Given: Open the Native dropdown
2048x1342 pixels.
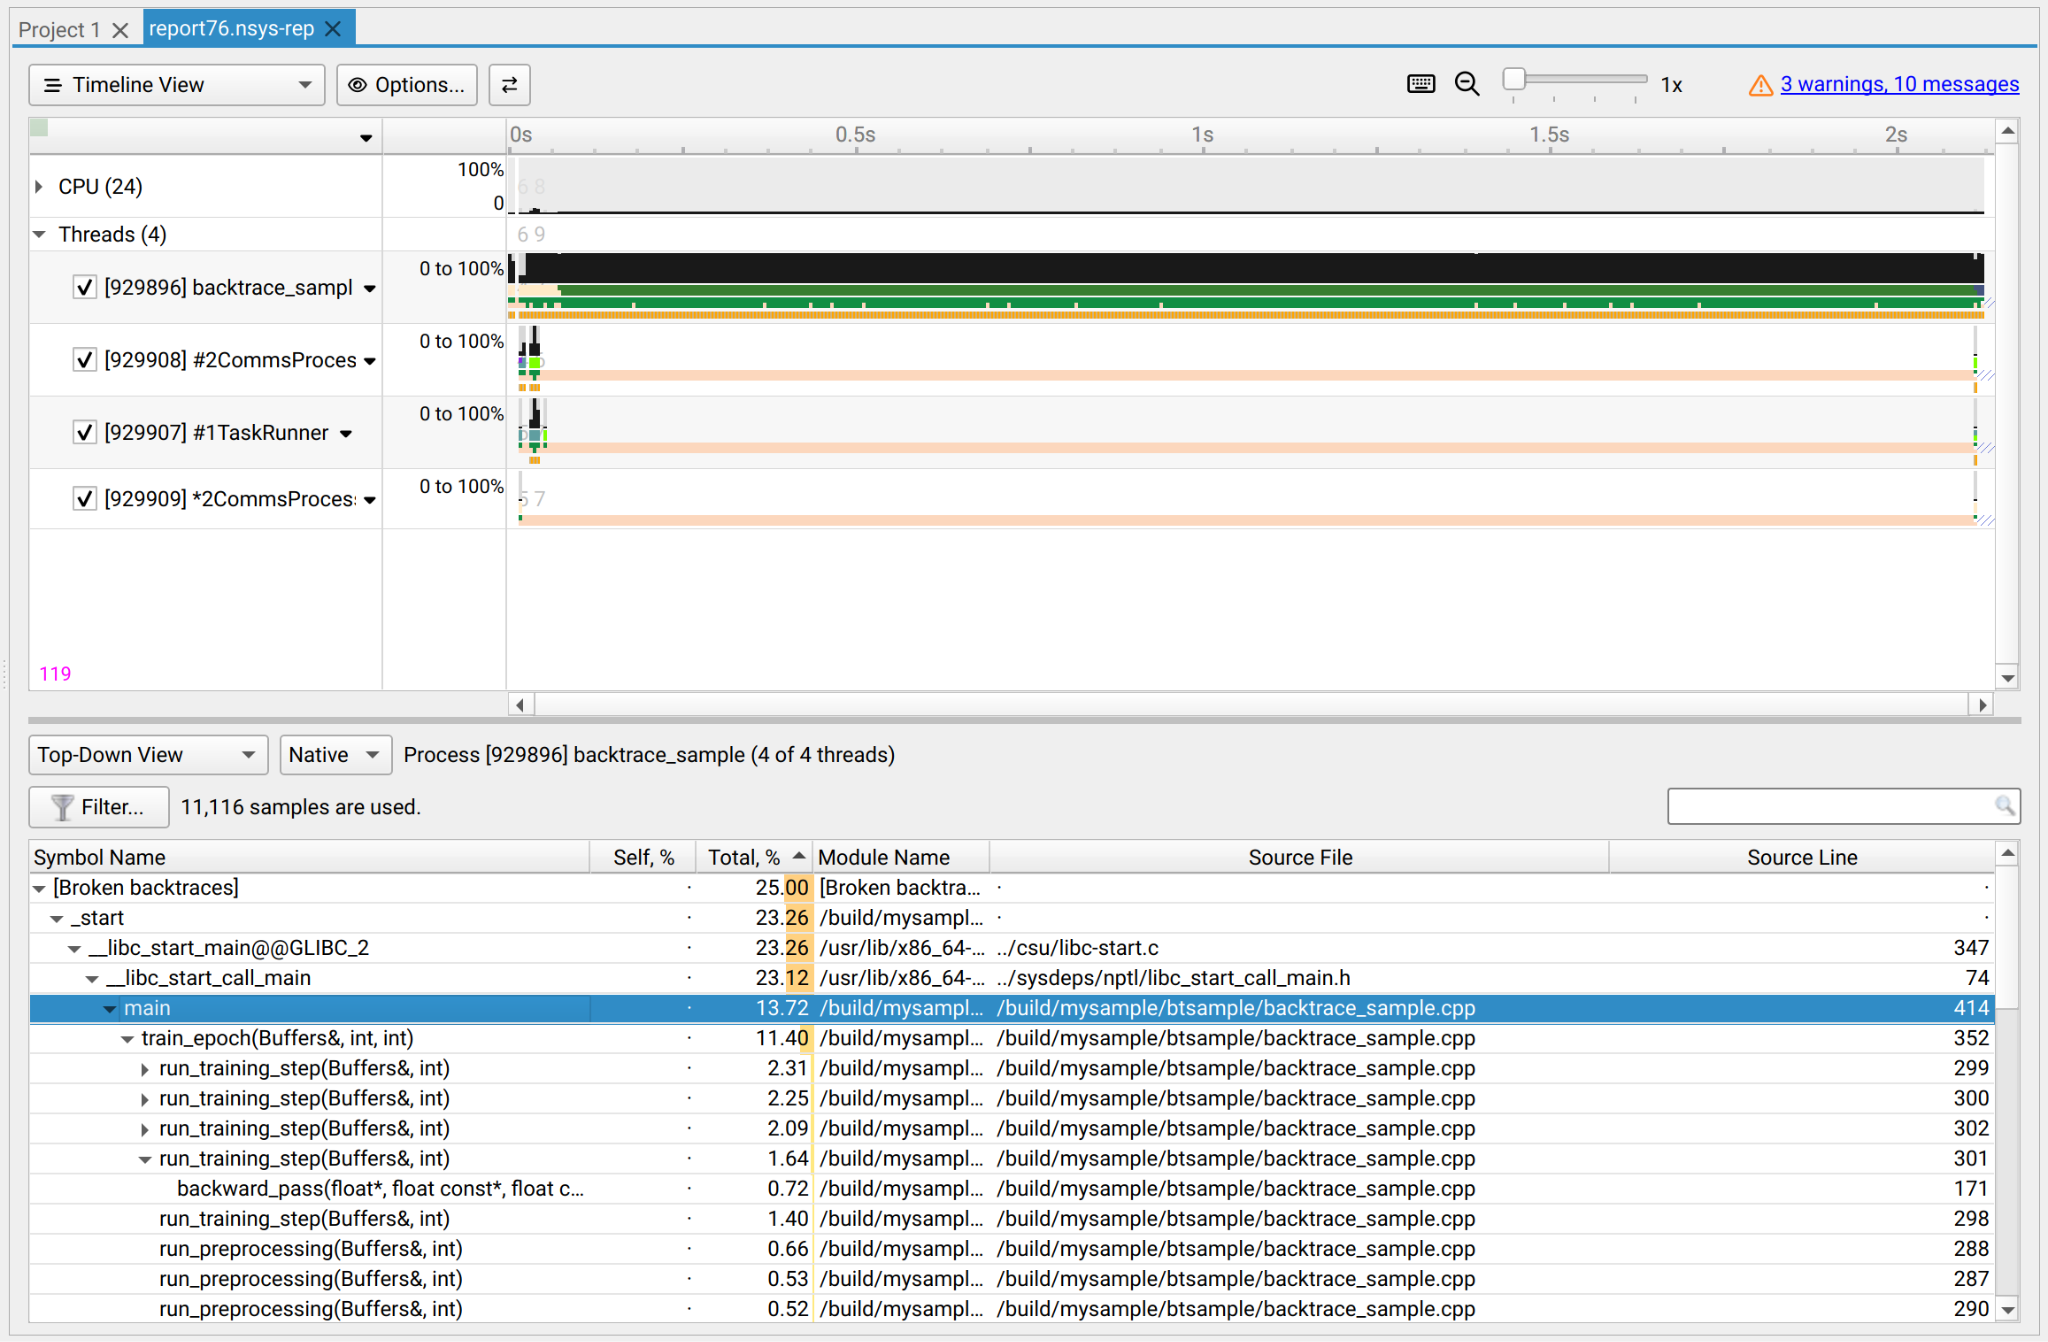Looking at the screenshot, I should [335, 755].
